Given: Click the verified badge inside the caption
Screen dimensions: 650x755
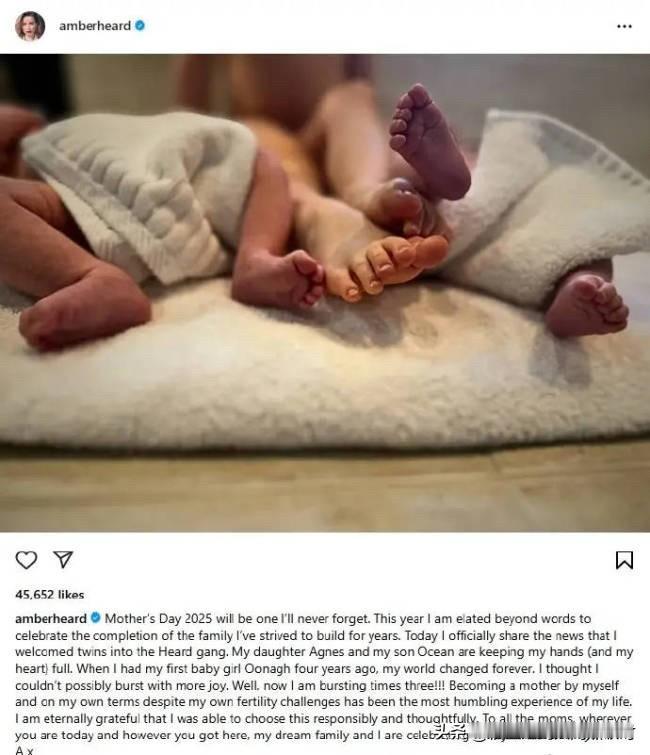Looking at the screenshot, I should pos(95,618).
